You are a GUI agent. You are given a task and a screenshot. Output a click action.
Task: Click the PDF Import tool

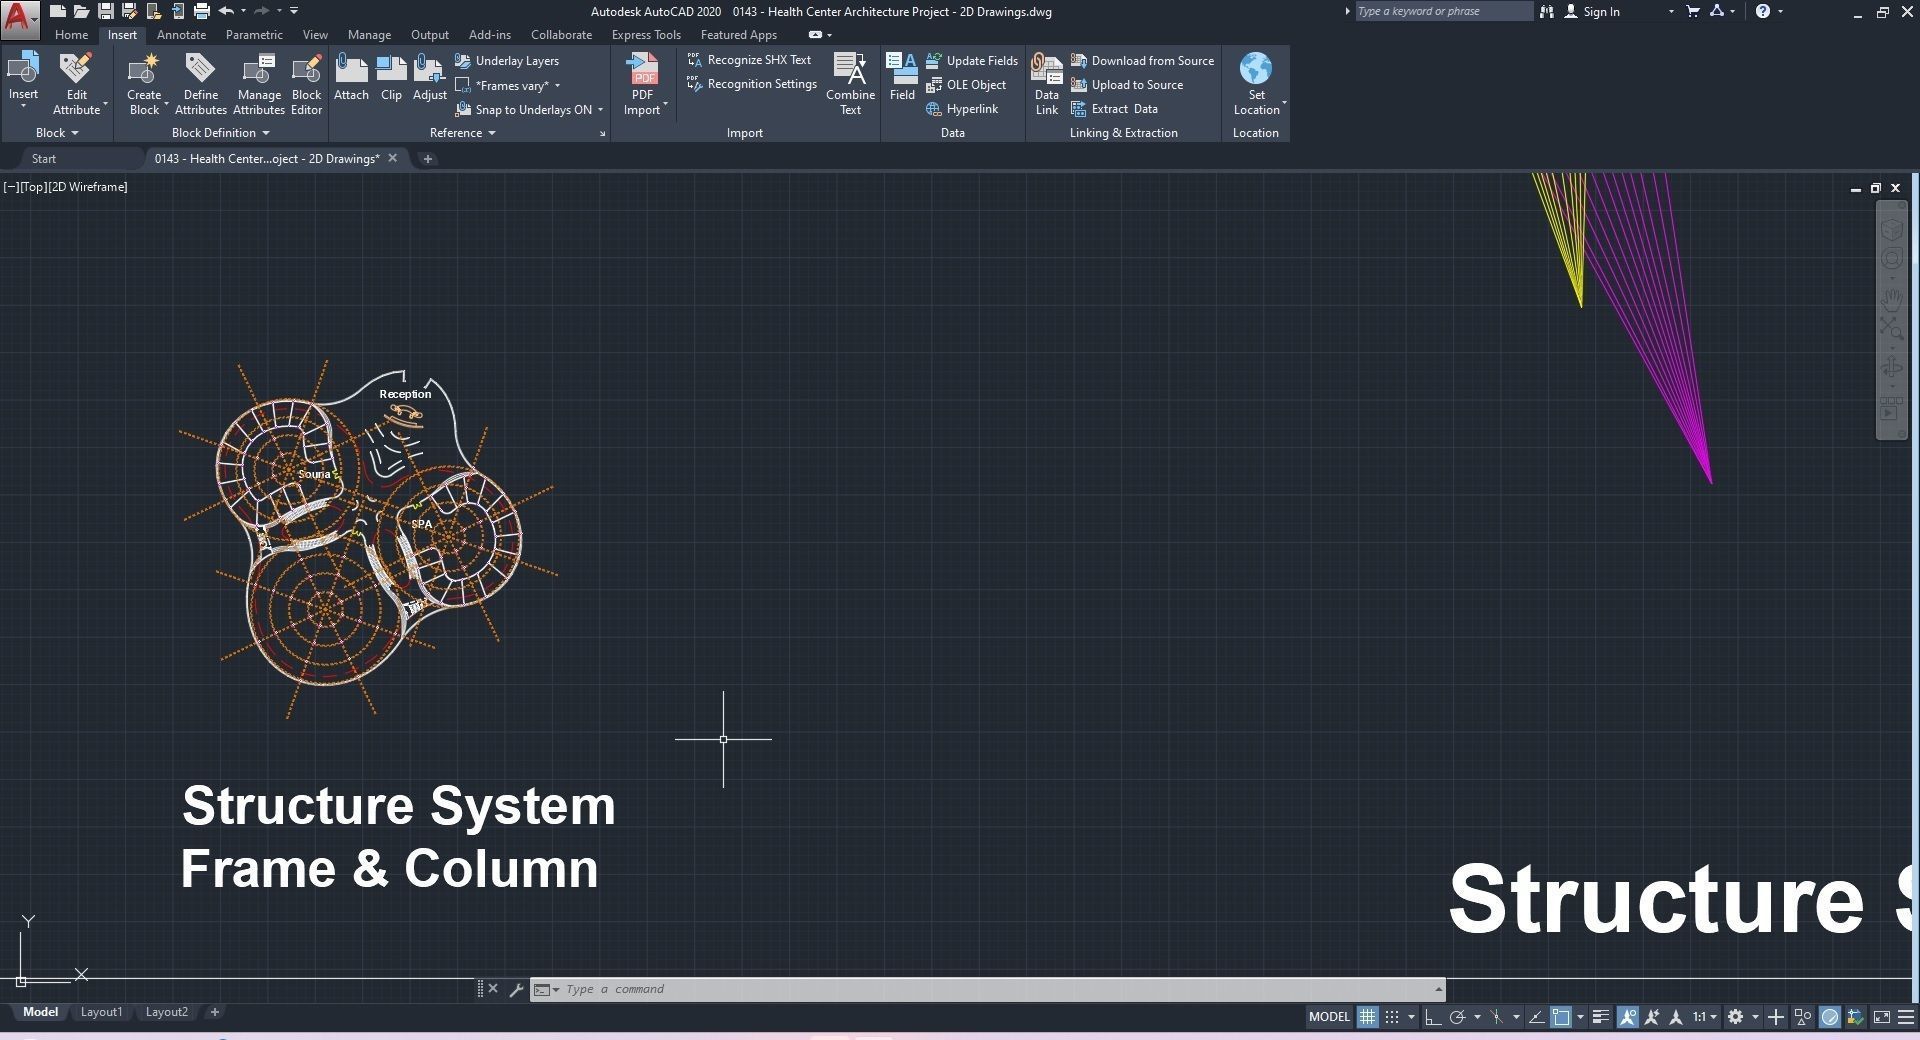pos(643,85)
